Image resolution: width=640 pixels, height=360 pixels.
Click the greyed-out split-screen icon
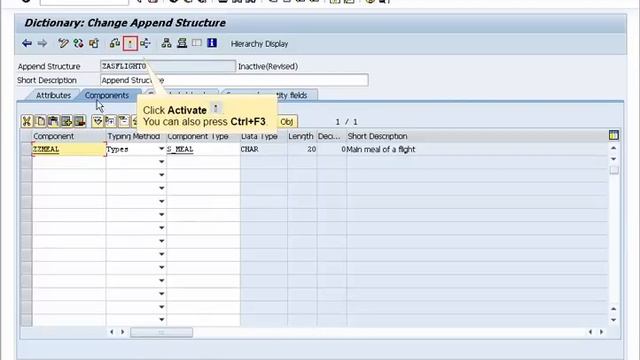(197, 43)
